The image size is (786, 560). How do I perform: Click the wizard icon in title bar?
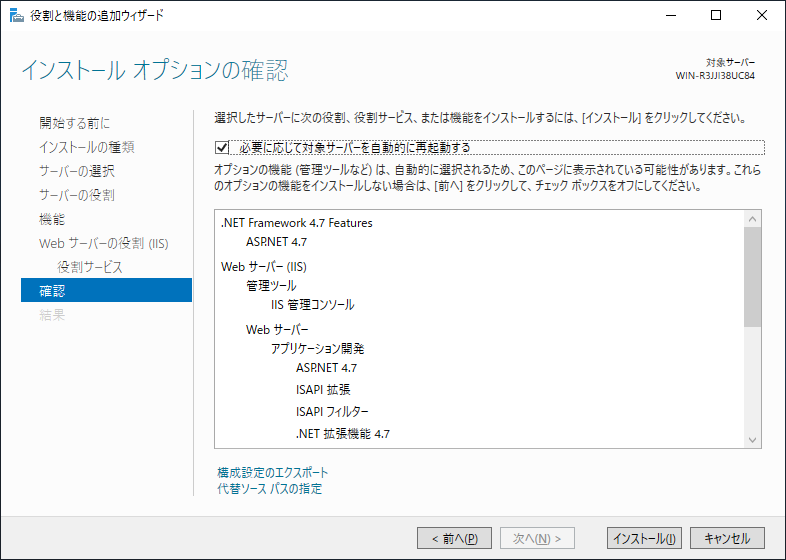[x=12, y=15]
